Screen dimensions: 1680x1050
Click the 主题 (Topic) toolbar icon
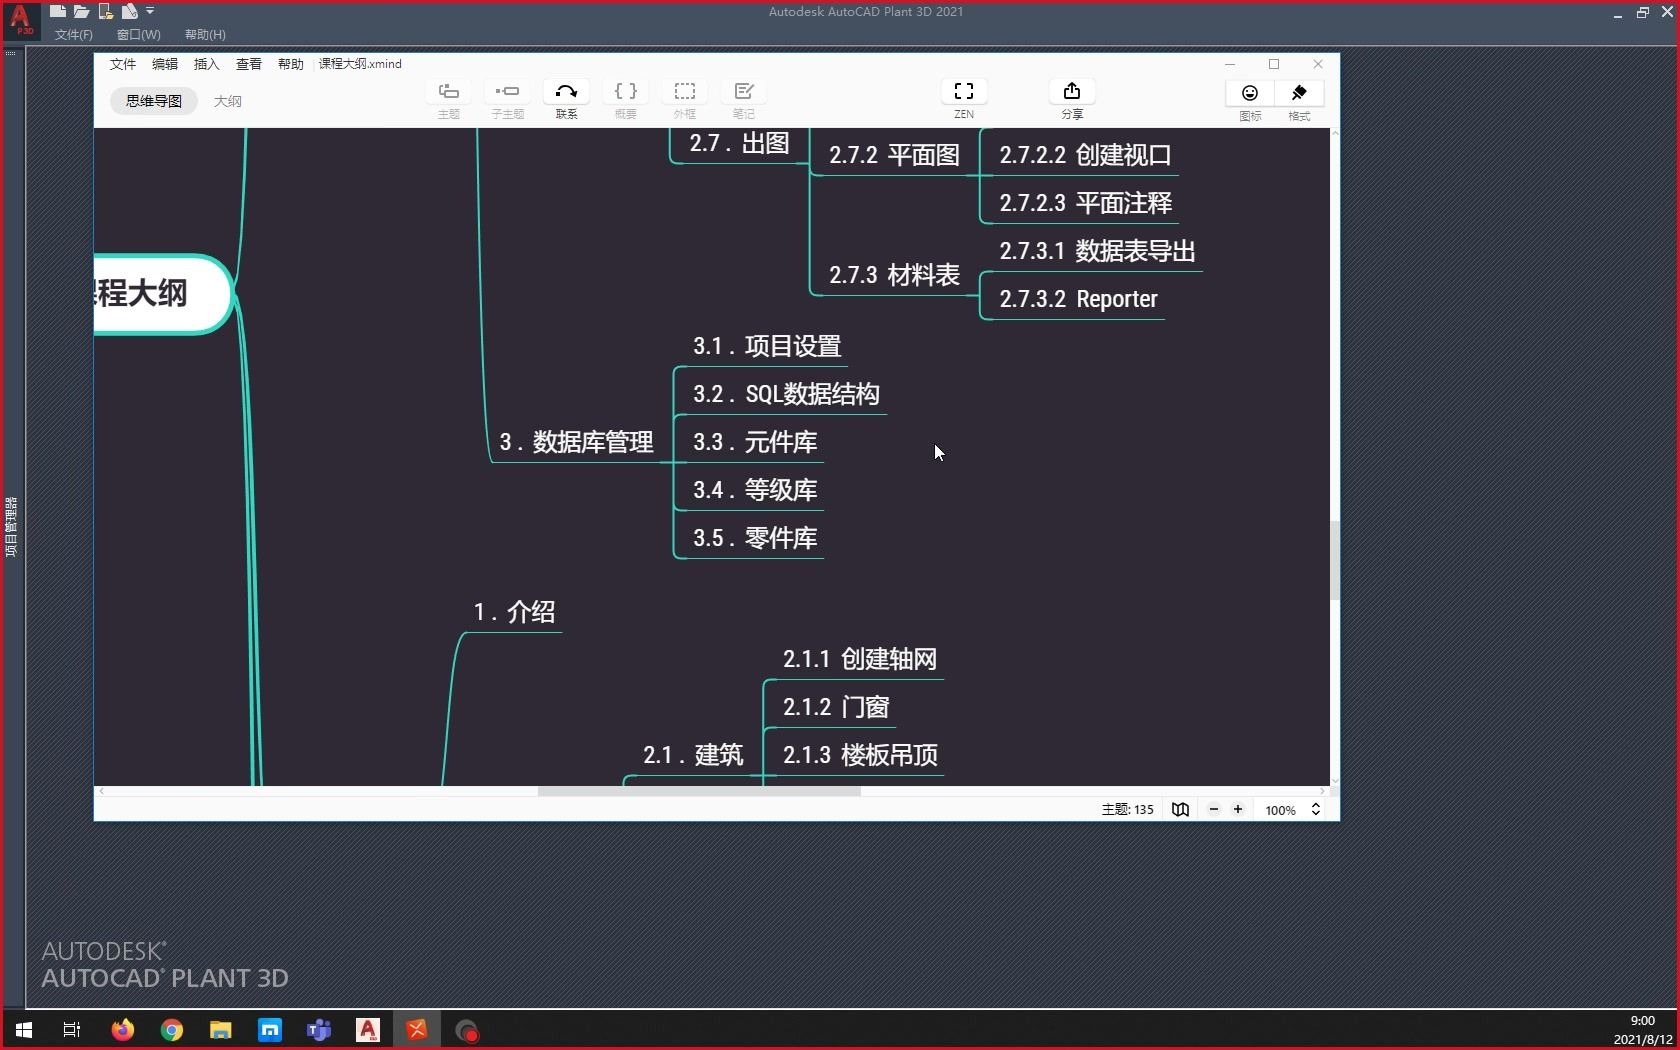[x=449, y=92]
